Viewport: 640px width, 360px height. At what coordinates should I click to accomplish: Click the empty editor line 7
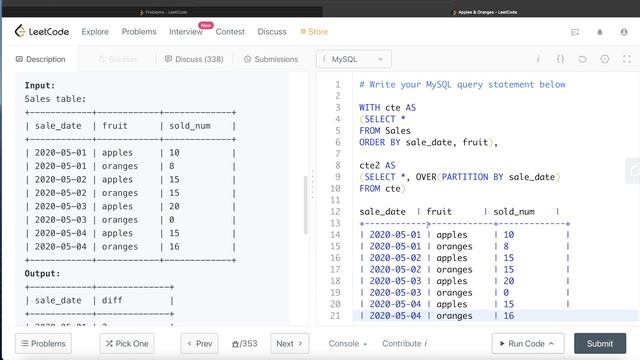tap(495, 154)
